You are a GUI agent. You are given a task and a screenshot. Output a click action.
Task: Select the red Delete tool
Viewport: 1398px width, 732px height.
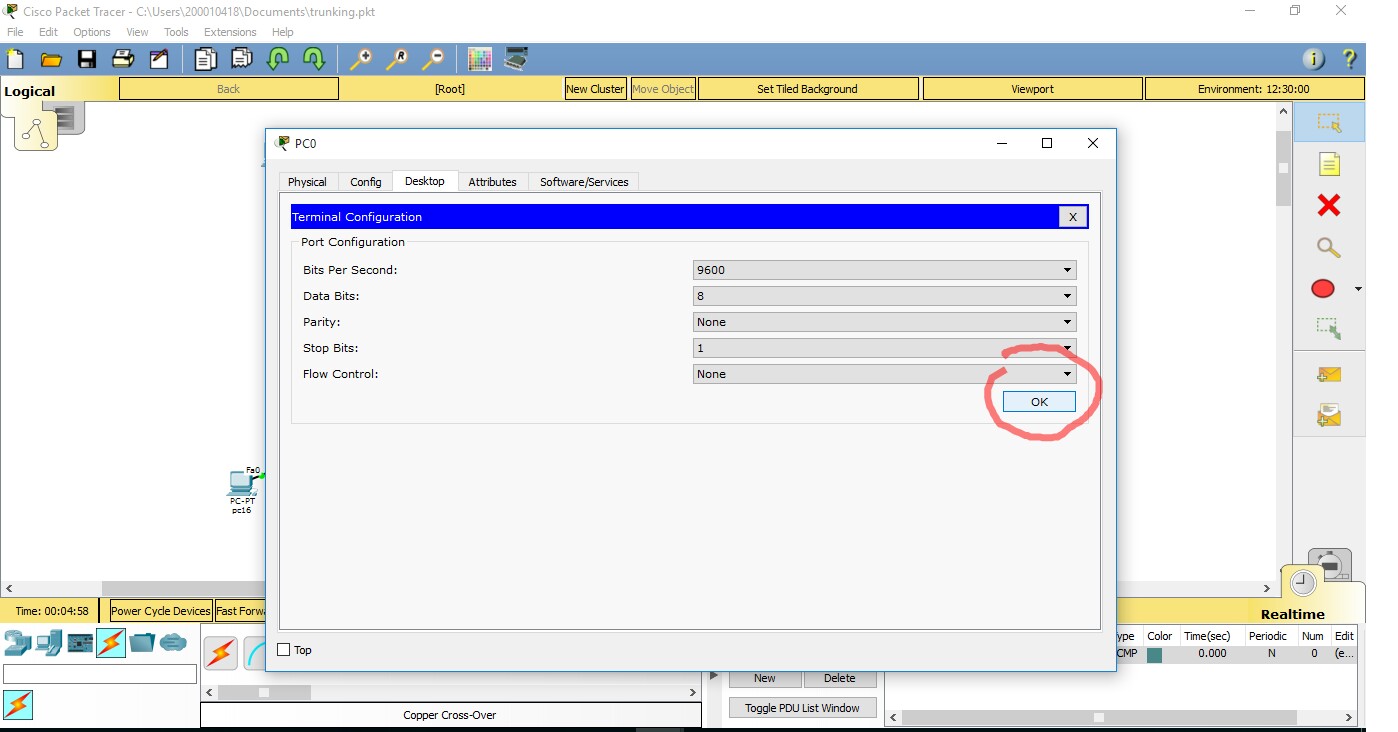click(x=1327, y=205)
